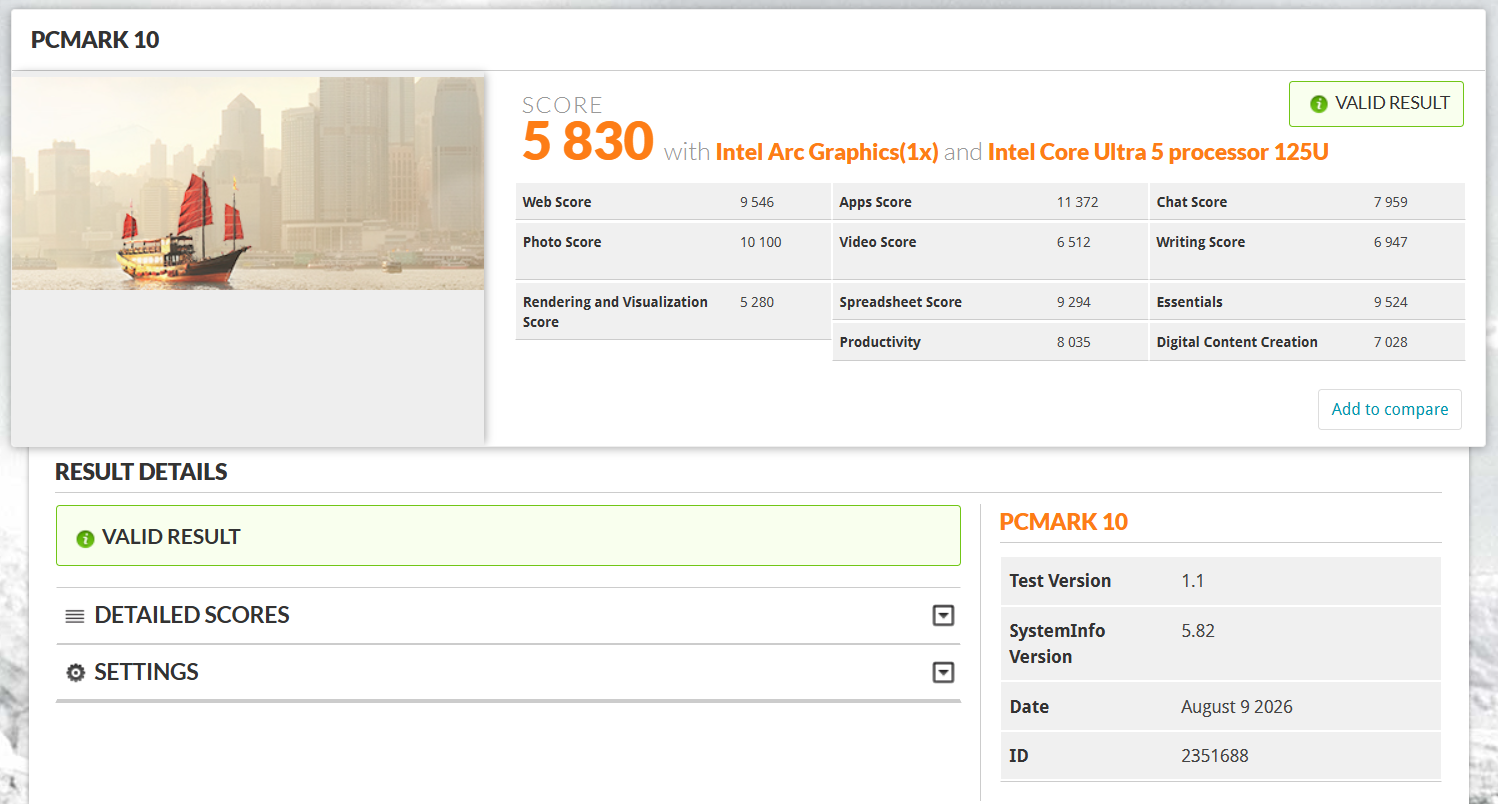1498x804 pixels.
Task: Open the Intel Core Ultra 5 processor 125U link
Action: click(x=1158, y=152)
